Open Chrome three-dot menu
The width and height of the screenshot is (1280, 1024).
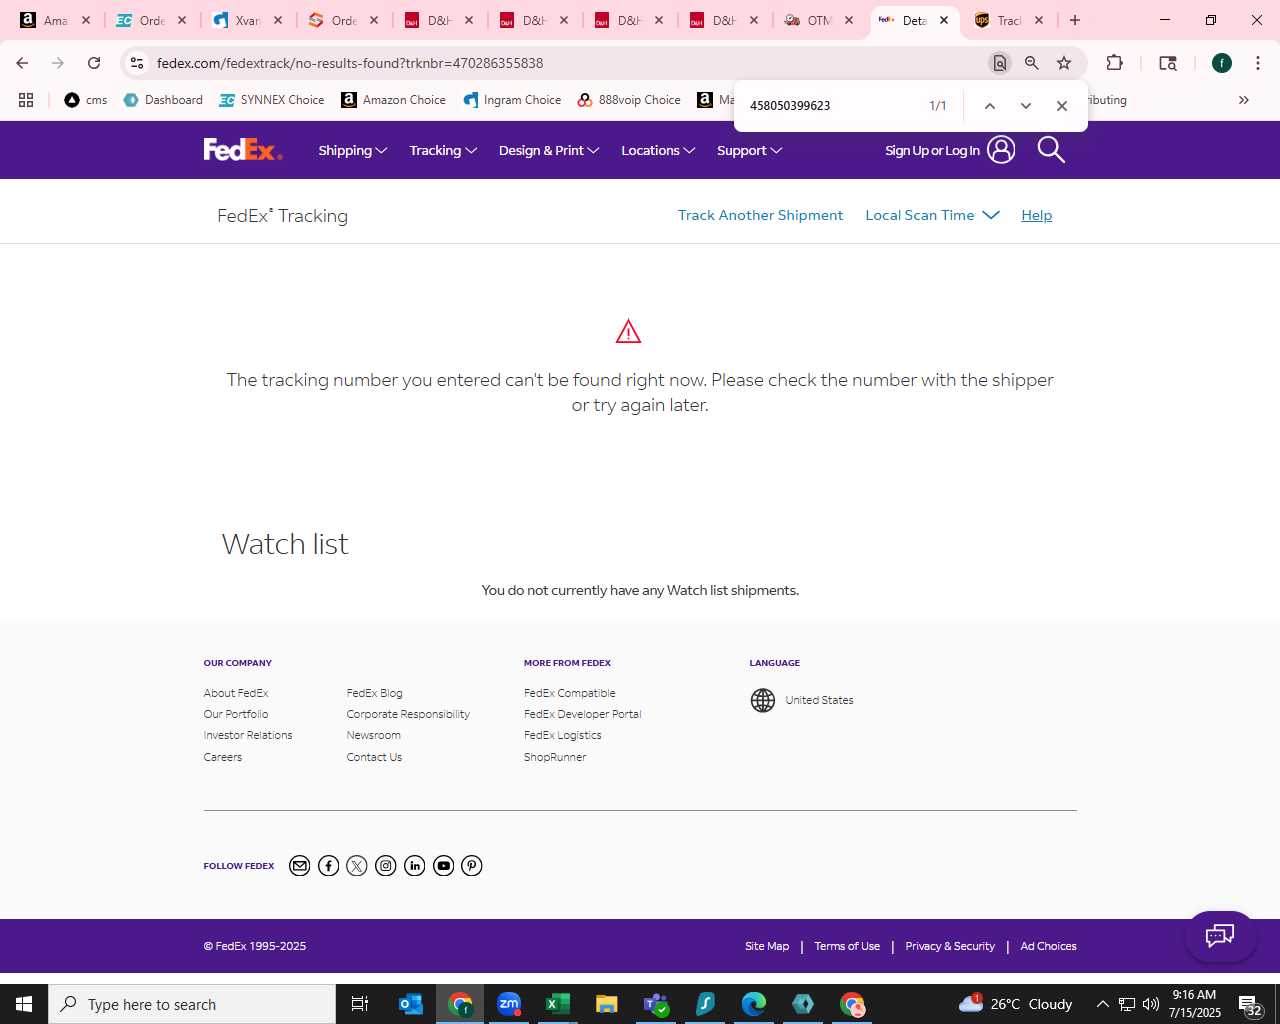point(1257,63)
